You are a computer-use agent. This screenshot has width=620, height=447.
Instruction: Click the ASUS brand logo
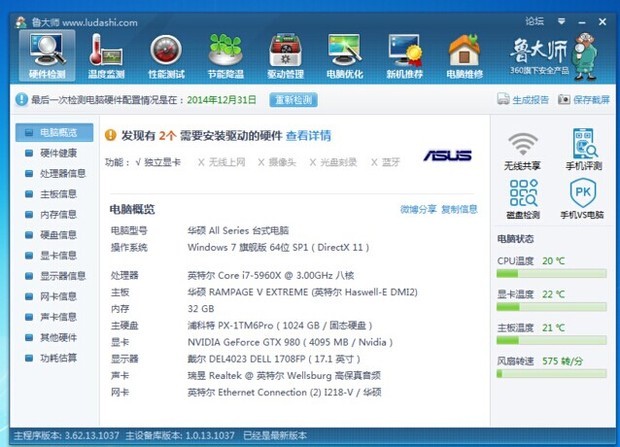(448, 155)
